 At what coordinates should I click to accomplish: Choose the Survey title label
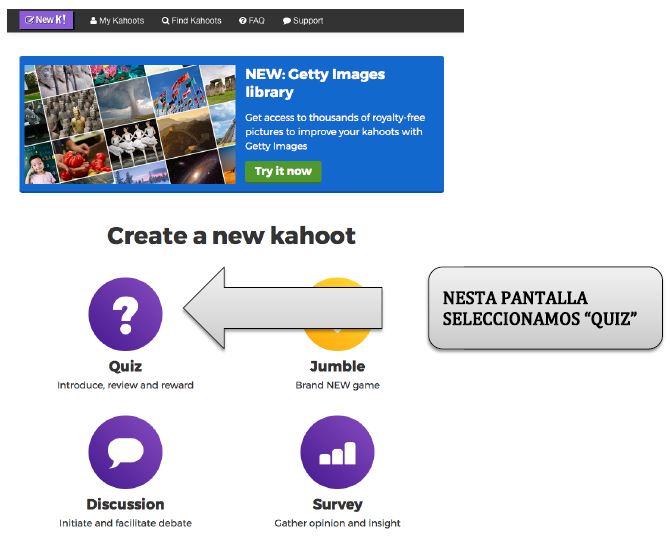tap(337, 504)
